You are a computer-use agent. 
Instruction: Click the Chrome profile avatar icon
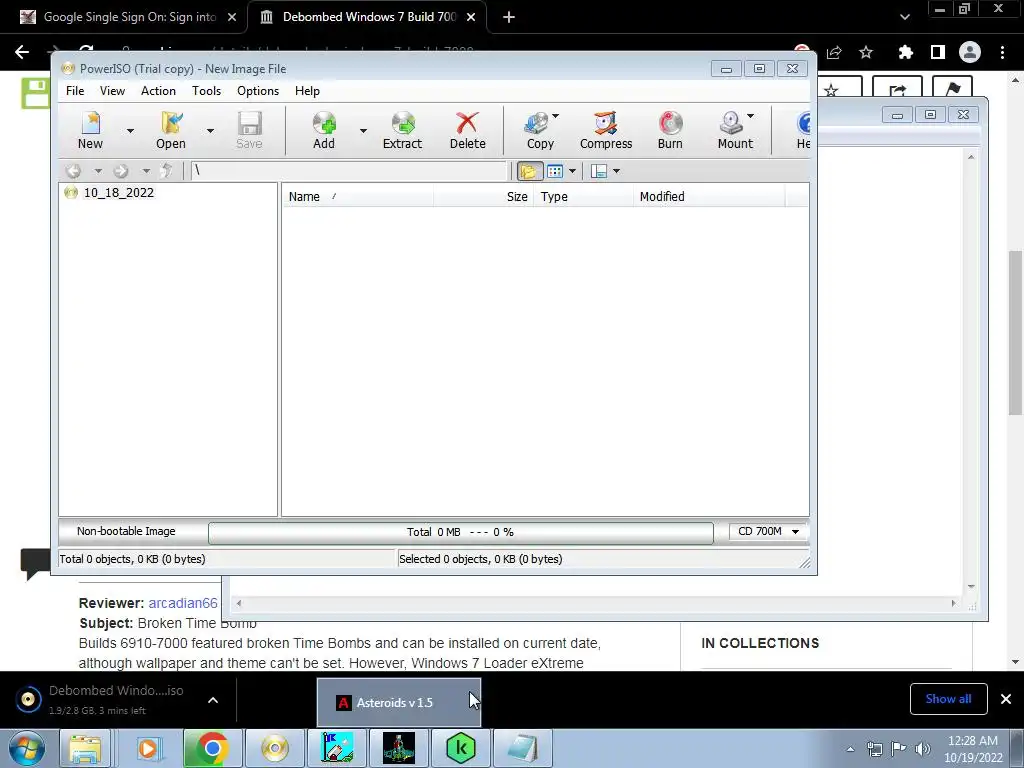970,52
